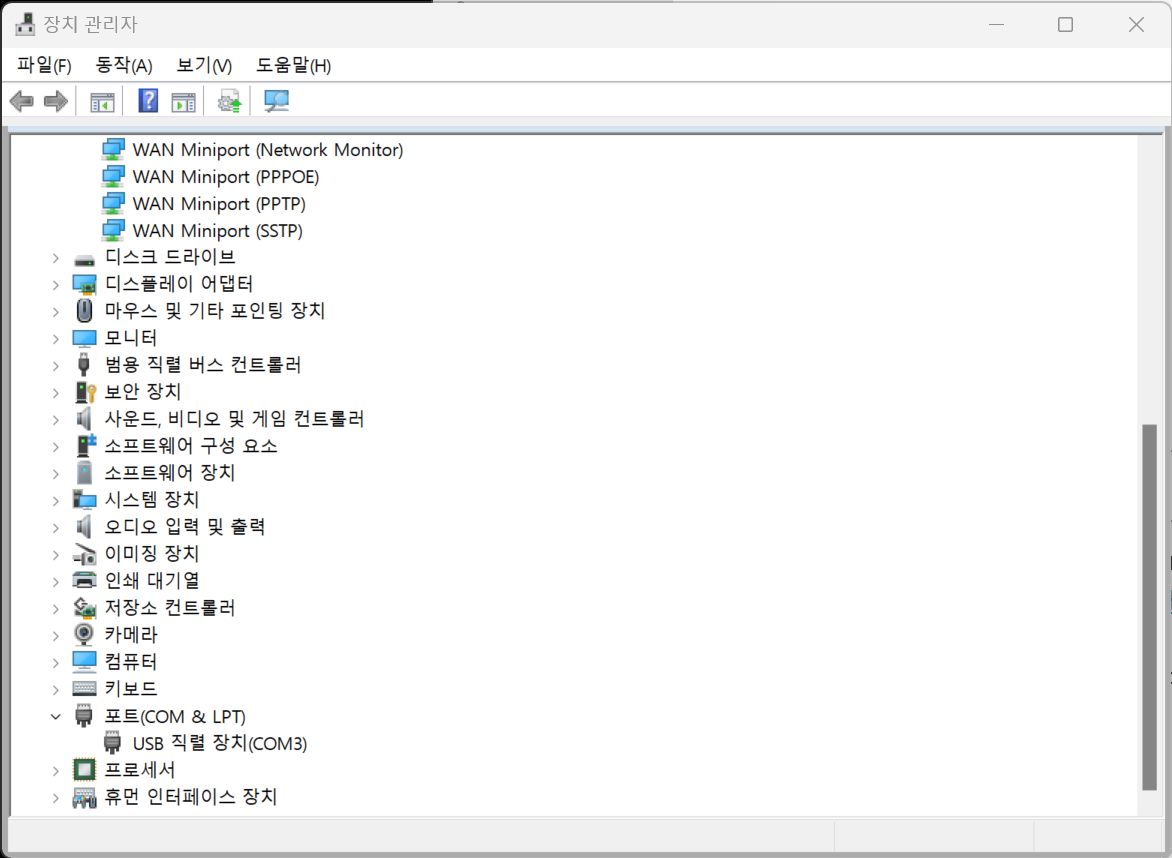Click the Back arrow toolbar icon
Image resolution: width=1172 pixels, height=858 pixels.
pyautogui.click(x=22, y=101)
